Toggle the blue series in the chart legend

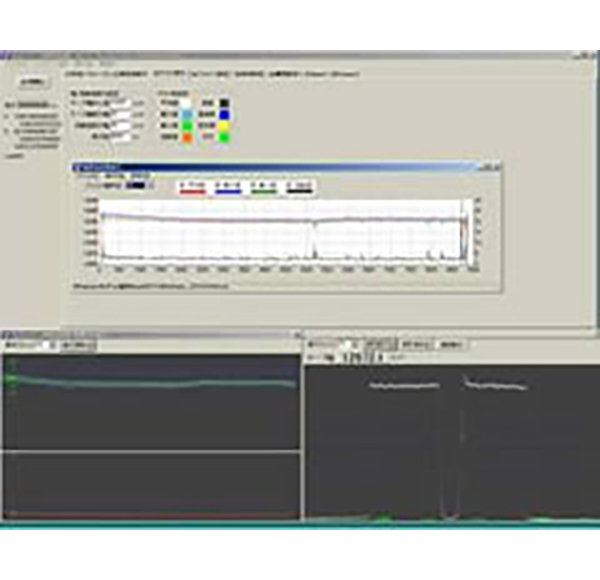(227, 185)
